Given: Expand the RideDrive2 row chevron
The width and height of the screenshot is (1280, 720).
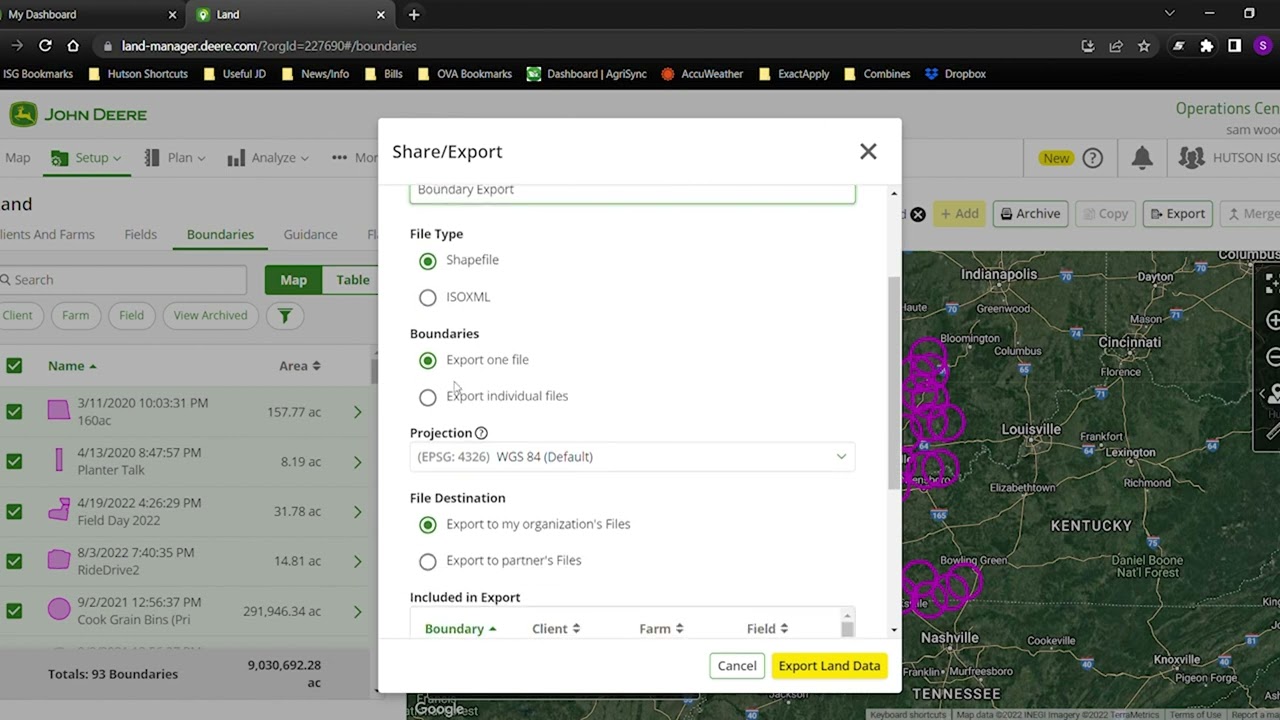Looking at the screenshot, I should (357, 561).
